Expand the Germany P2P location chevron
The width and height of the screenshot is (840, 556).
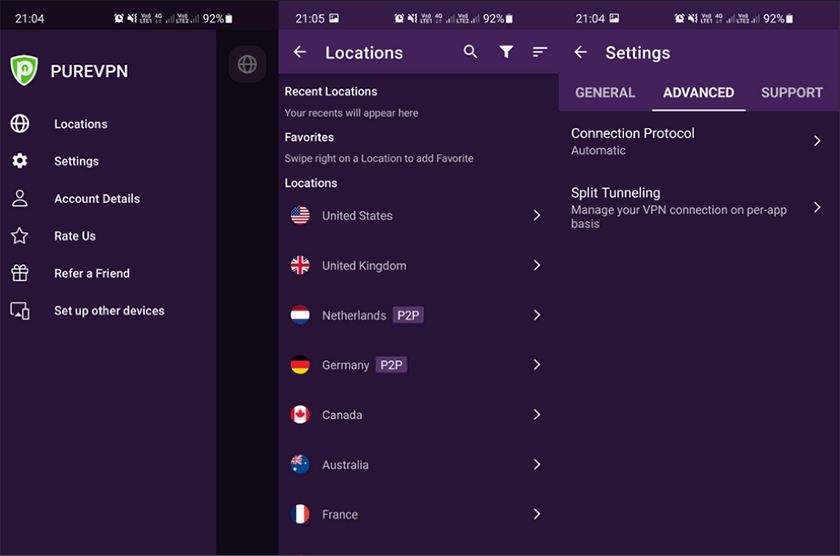click(x=537, y=365)
